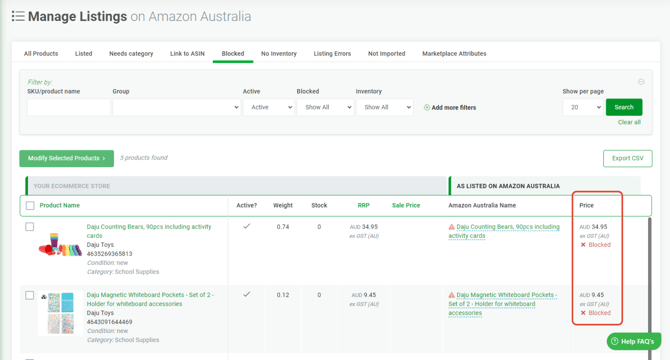670x360 pixels.
Task: Click the Manage Listings list icon
Action: pos(18,17)
